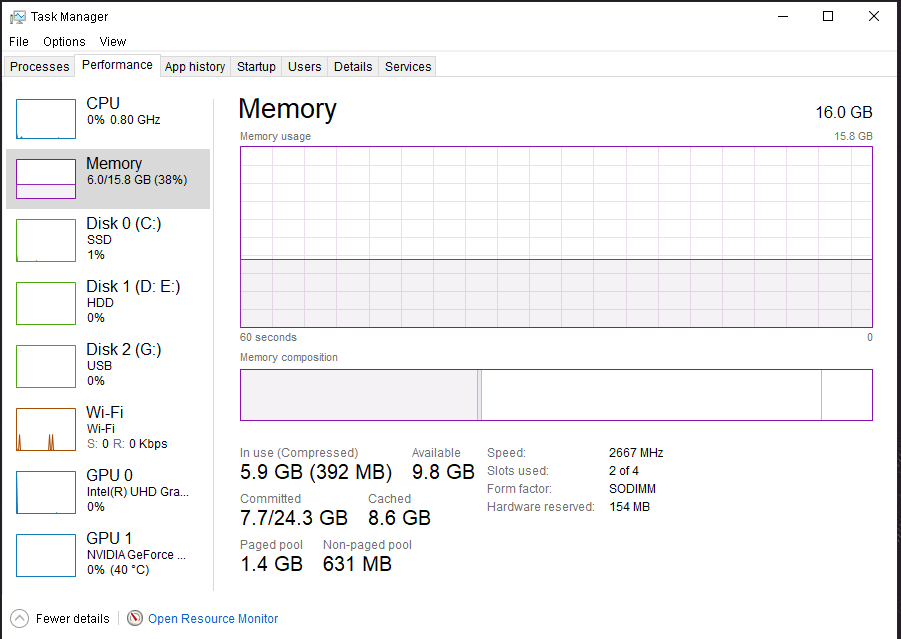Viewport: 901px width, 639px height.
Task: Open the Options menu
Action: point(64,41)
